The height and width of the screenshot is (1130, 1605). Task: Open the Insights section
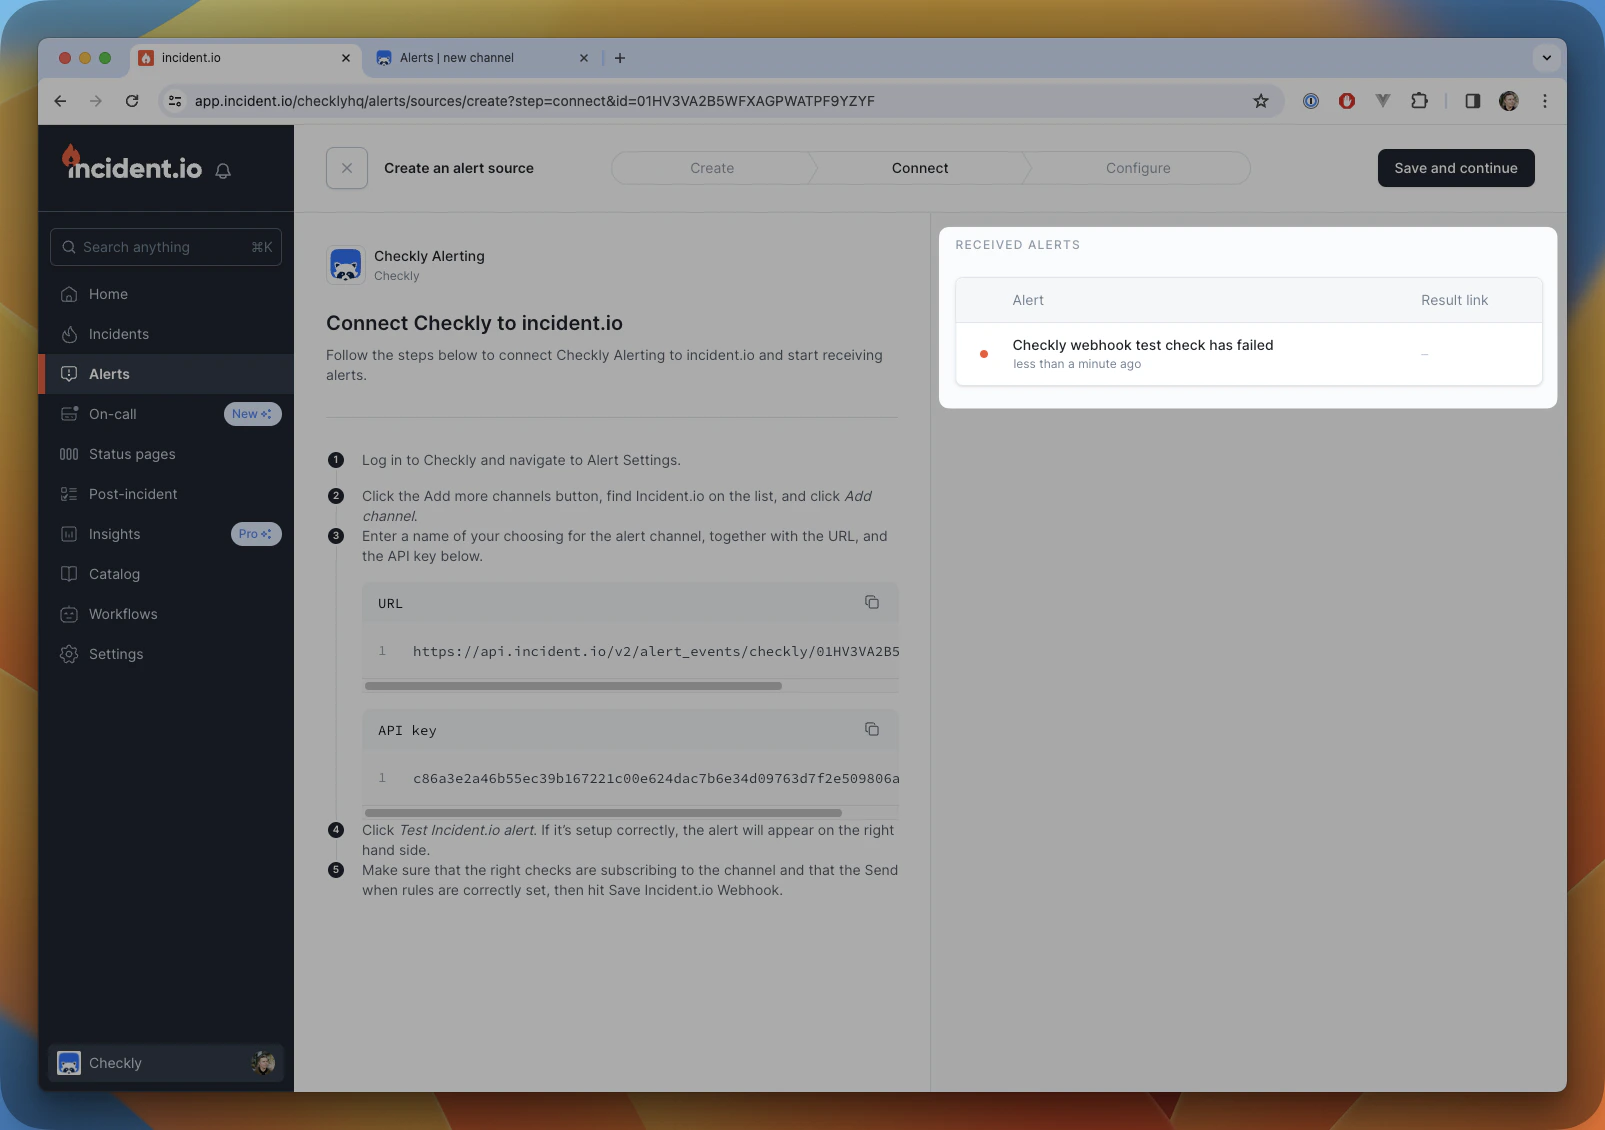tap(113, 534)
